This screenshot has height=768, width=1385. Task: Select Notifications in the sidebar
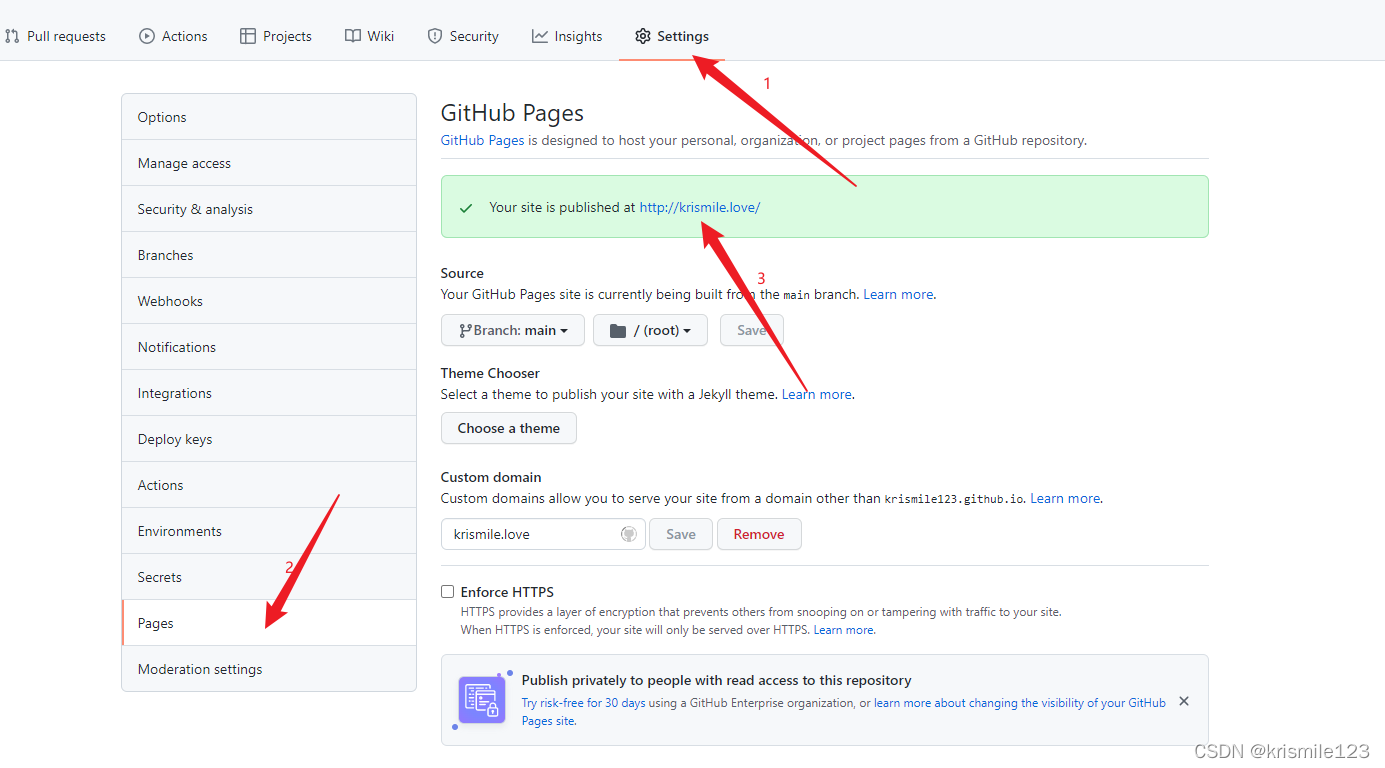pyautogui.click(x=269, y=347)
